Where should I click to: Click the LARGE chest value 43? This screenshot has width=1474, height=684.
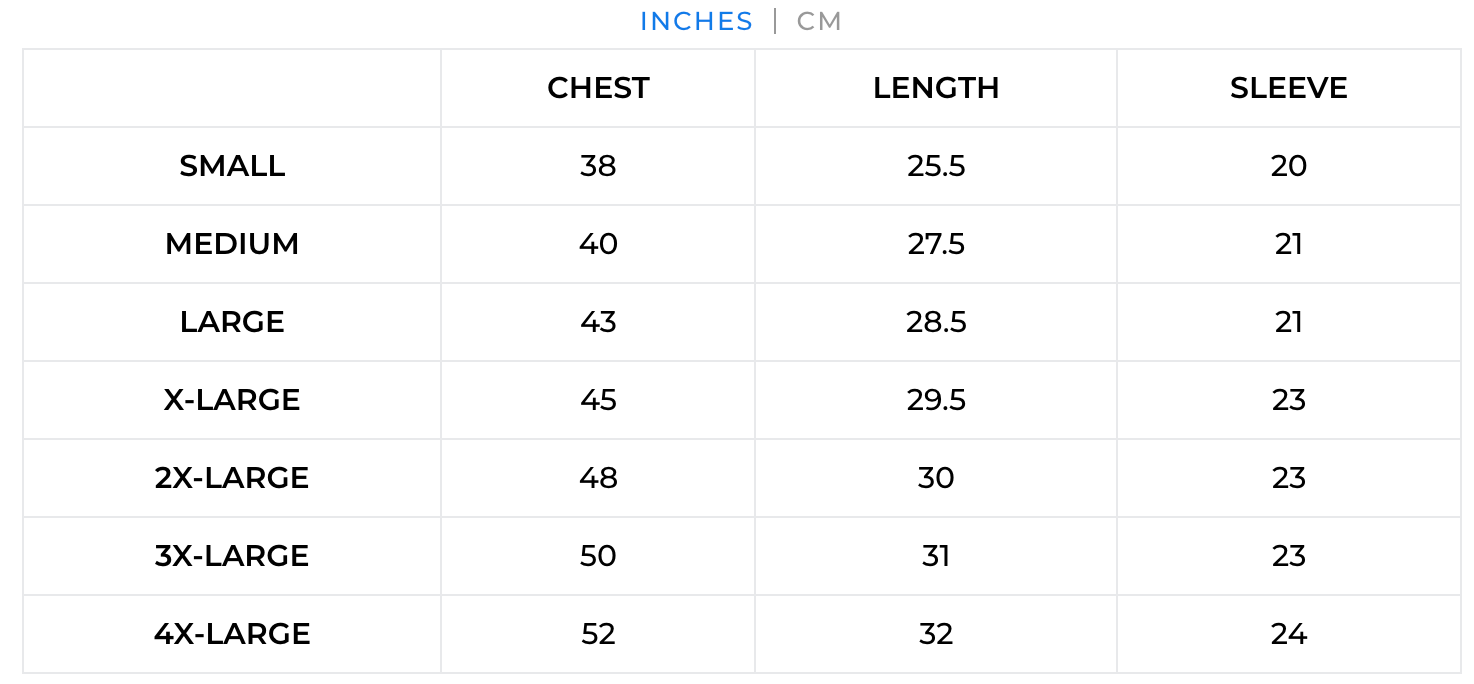[x=598, y=322]
